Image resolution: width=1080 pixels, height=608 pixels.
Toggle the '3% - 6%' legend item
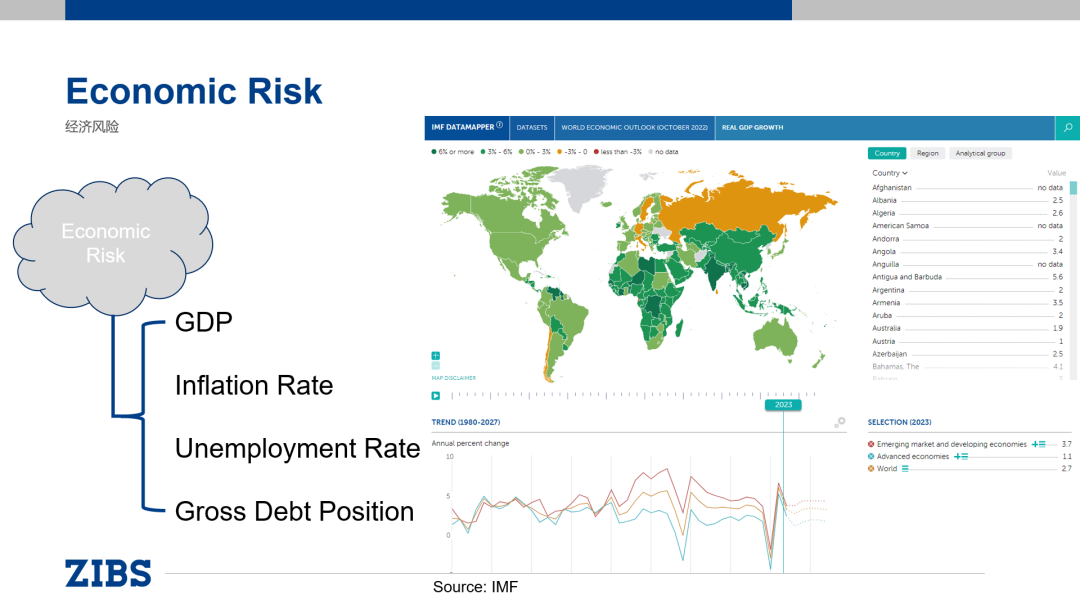coord(497,152)
